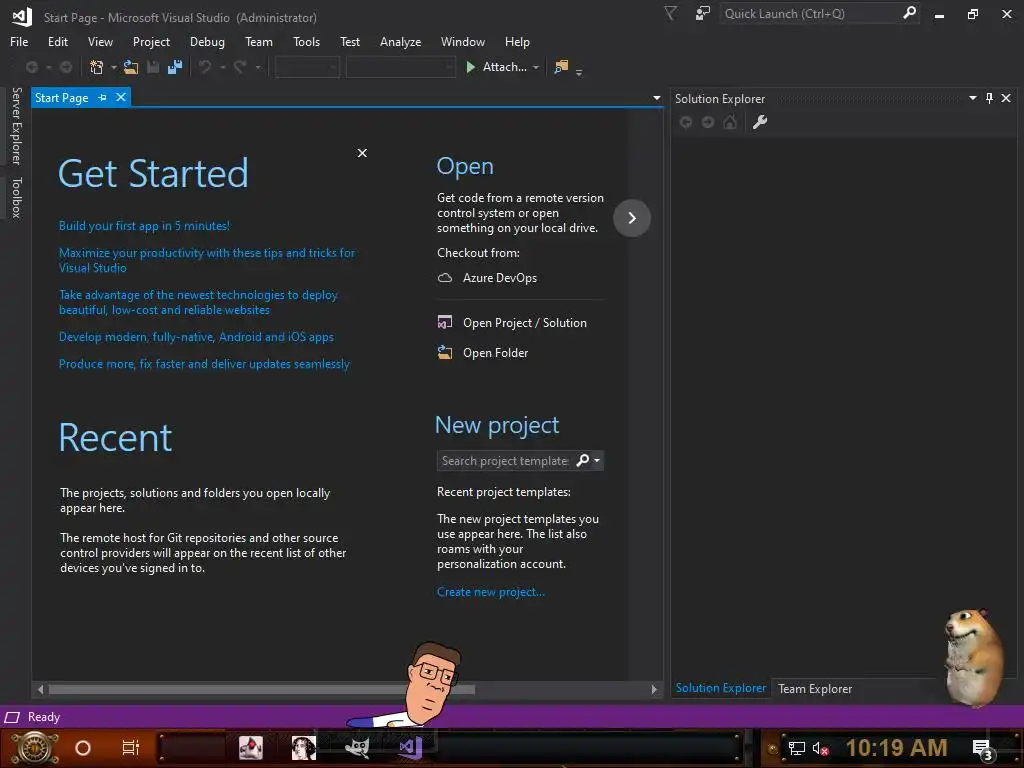
Task: Open the Project menu
Action: (151, 42)
